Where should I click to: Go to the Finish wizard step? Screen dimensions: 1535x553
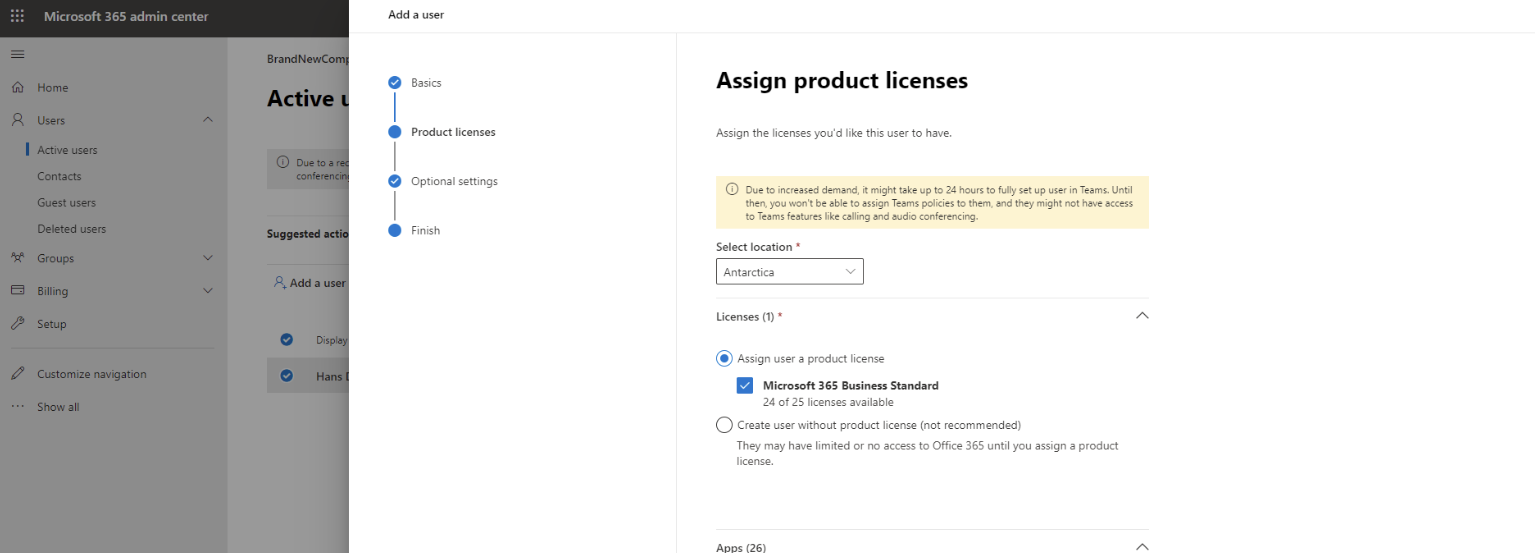pyautogui.click(x=425, y=231)
